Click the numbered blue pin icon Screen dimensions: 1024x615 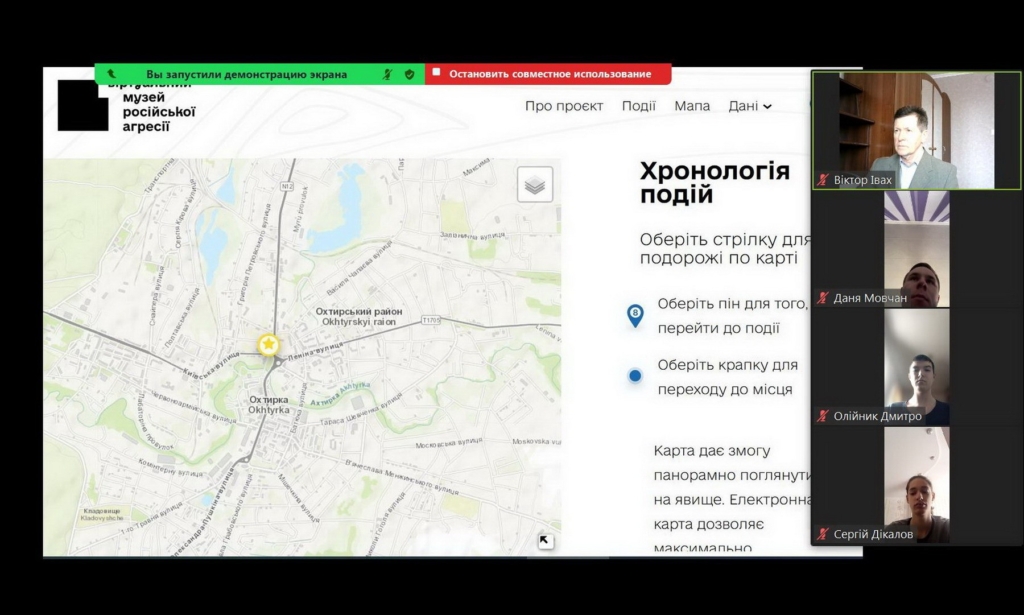coord(635,316)
